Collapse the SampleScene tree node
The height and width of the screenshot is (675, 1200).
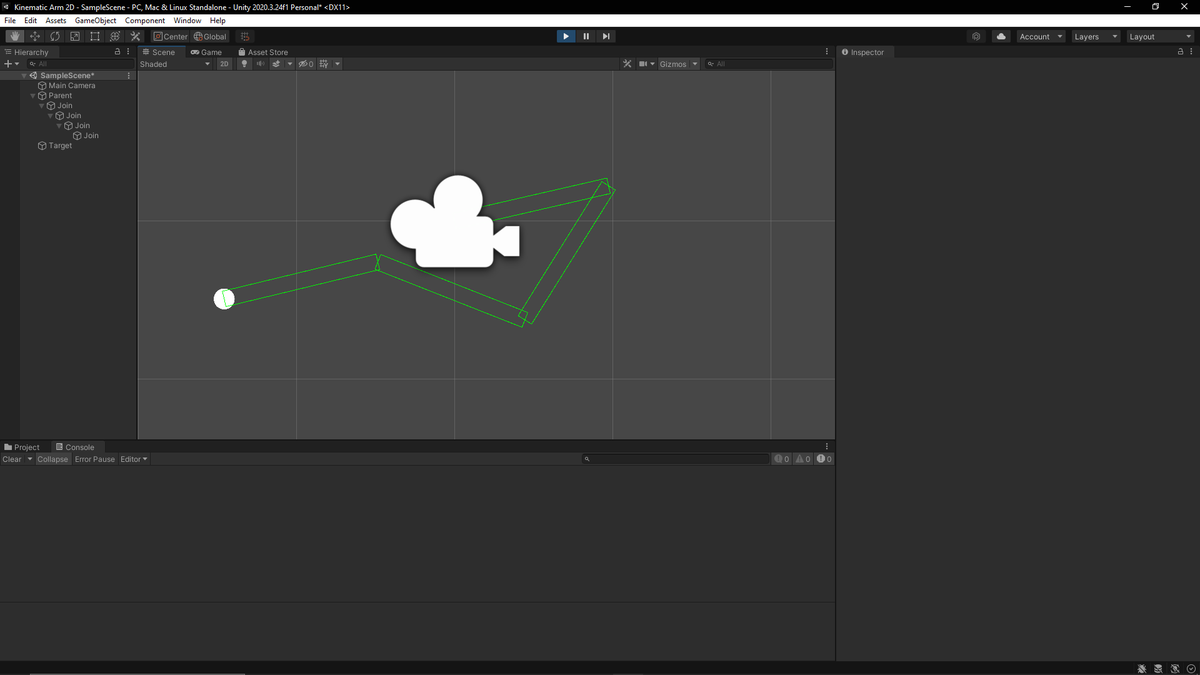click(24, 75)
